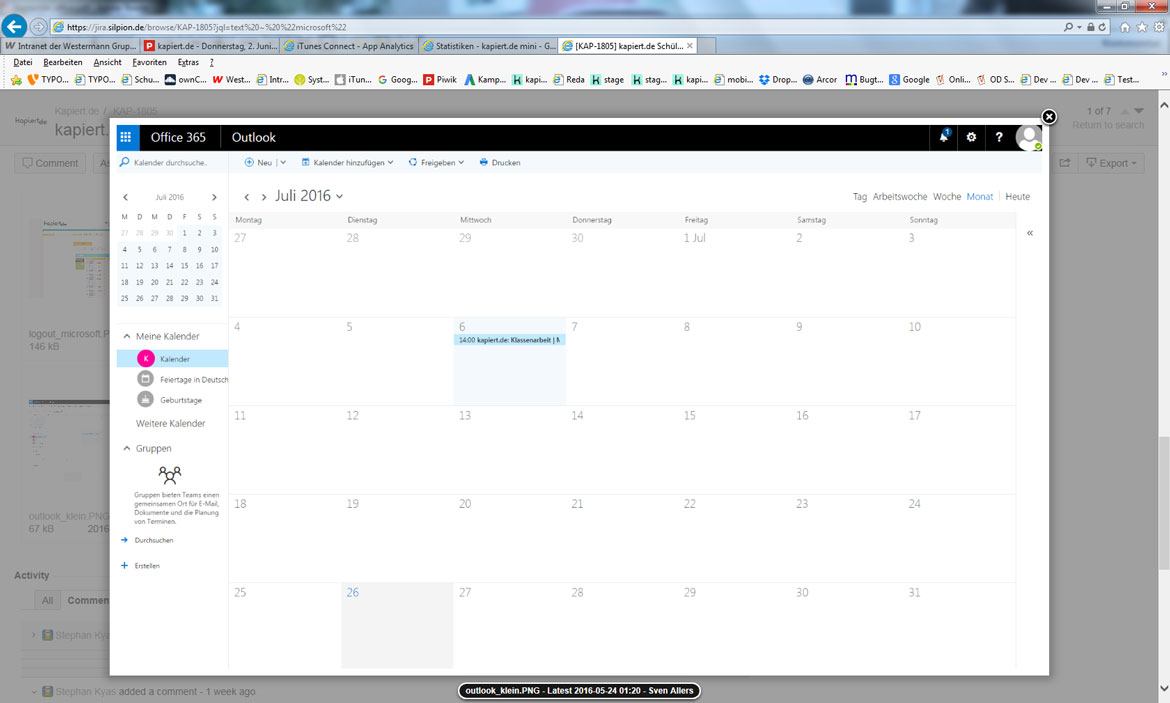The image size is (1170, 703).
Task: Close the image lightbox overlay
Action: (1048, 117)
